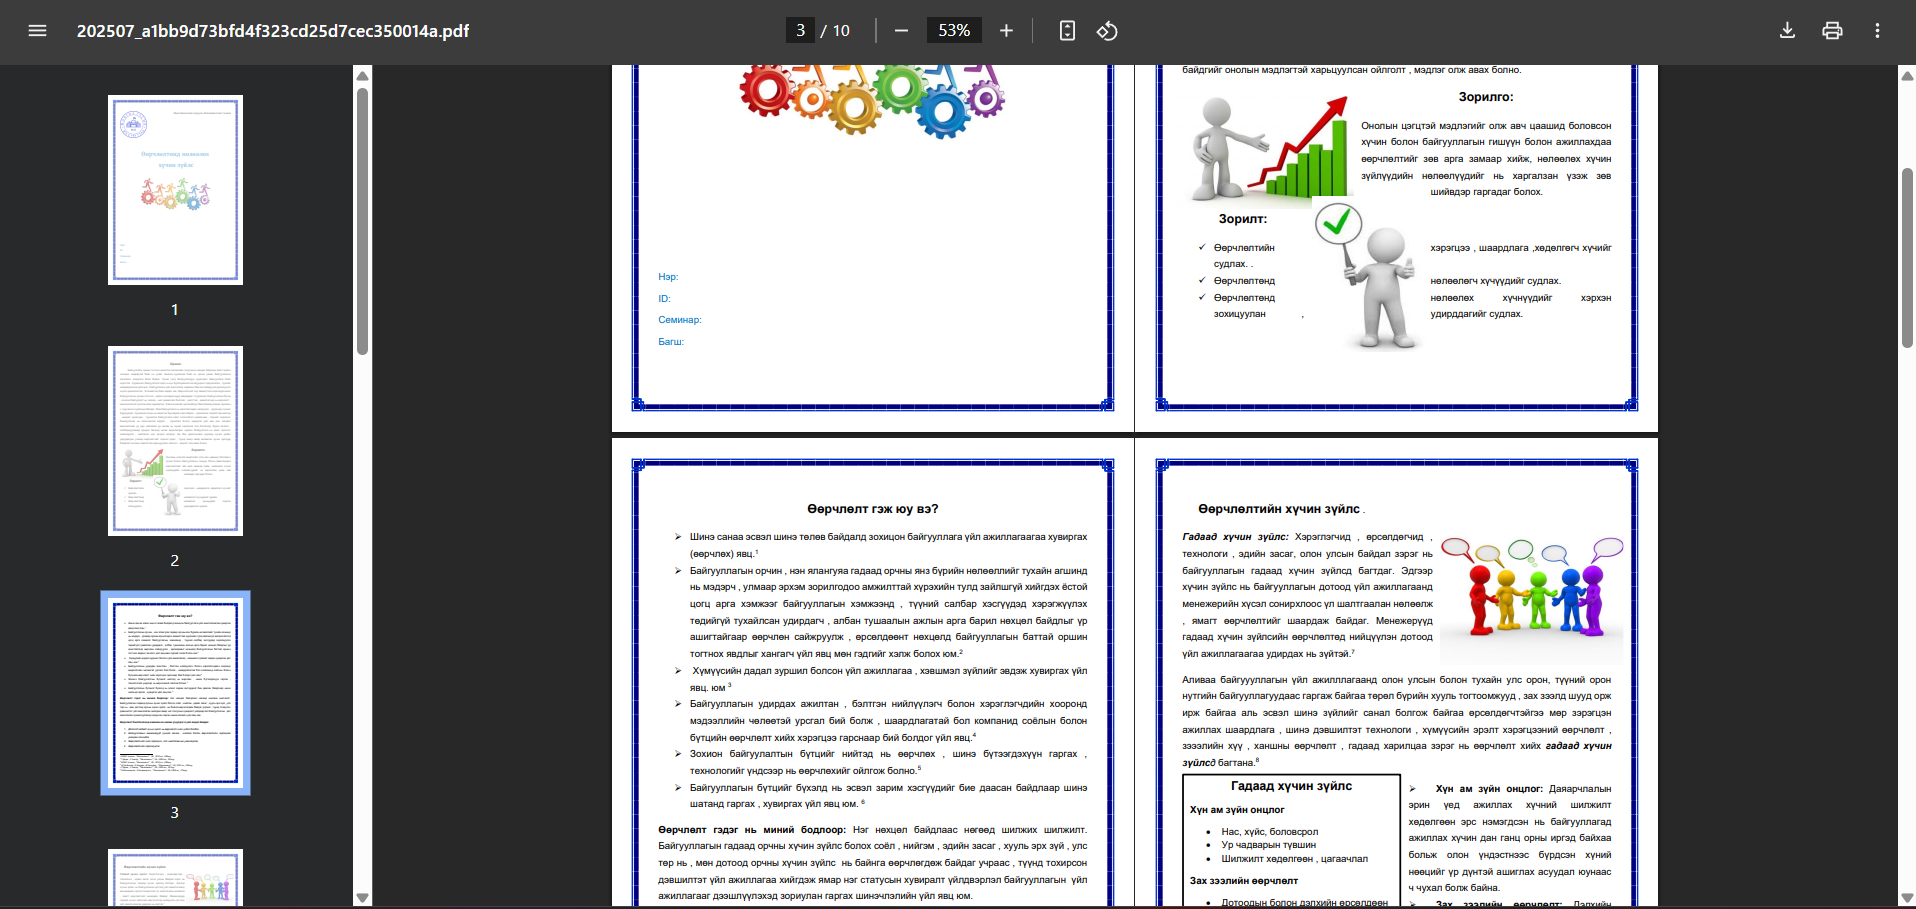This screenshot has height=909, width=1916.
Task: Click the total page count '10'
Action: [841, 31]
